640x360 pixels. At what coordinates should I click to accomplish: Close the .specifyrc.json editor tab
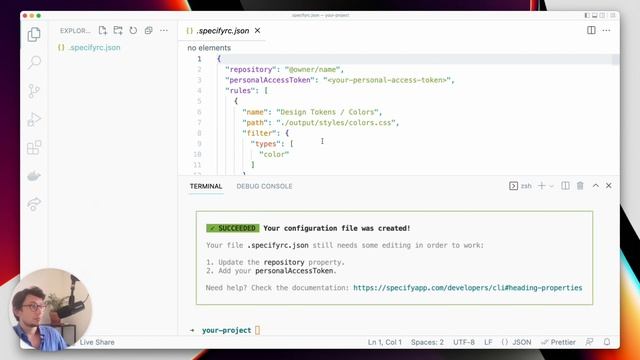click(x=258, y=31)
